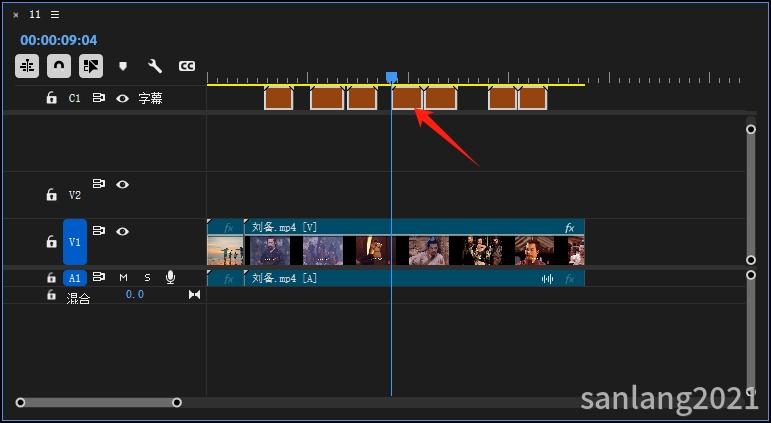
Task: Mute the A1 audio track
Action: click(x=124, y=277)
